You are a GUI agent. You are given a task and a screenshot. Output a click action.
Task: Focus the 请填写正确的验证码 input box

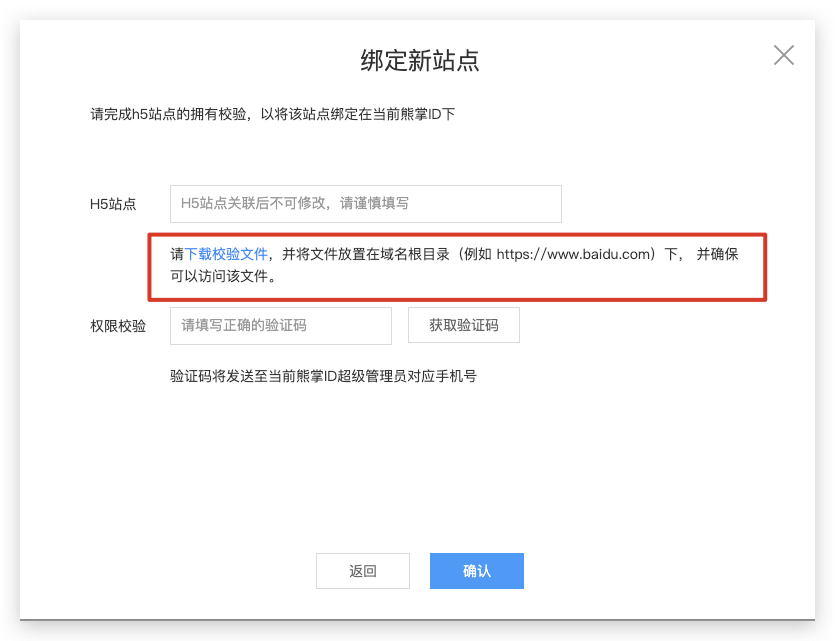click(x=281, y=325)
